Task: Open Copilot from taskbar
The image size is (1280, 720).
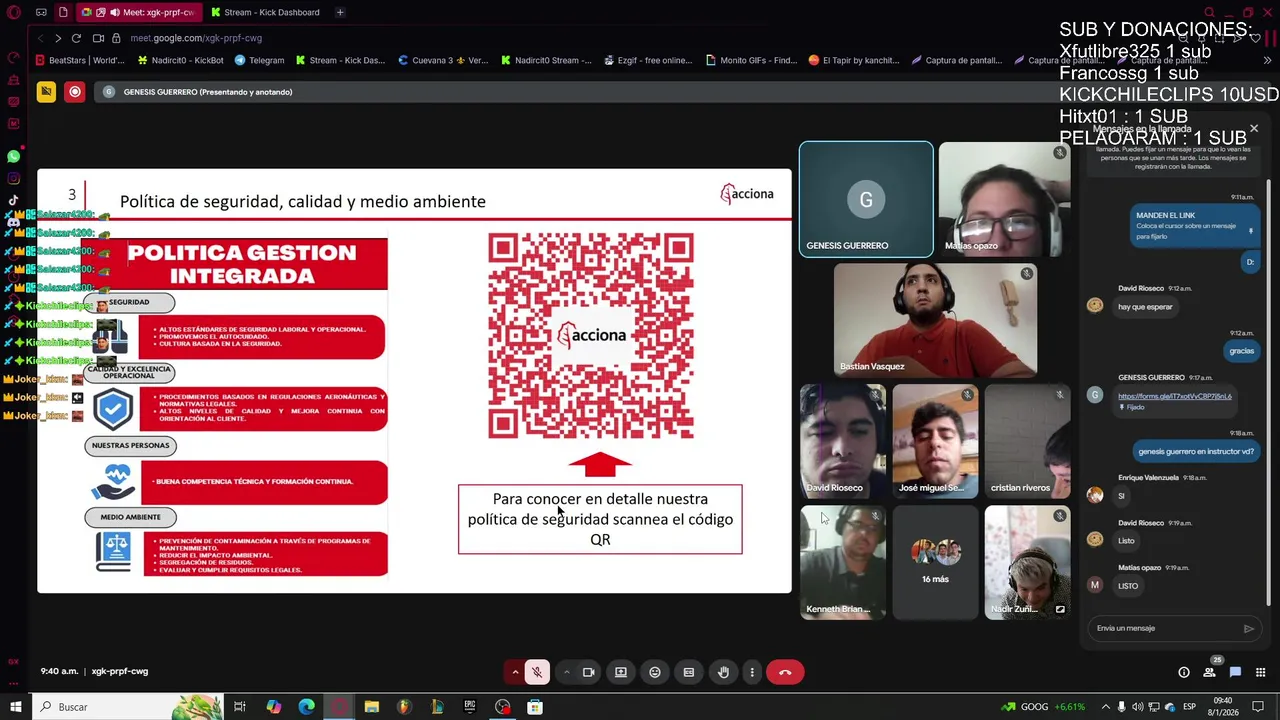Action: [x=274, y=707]
